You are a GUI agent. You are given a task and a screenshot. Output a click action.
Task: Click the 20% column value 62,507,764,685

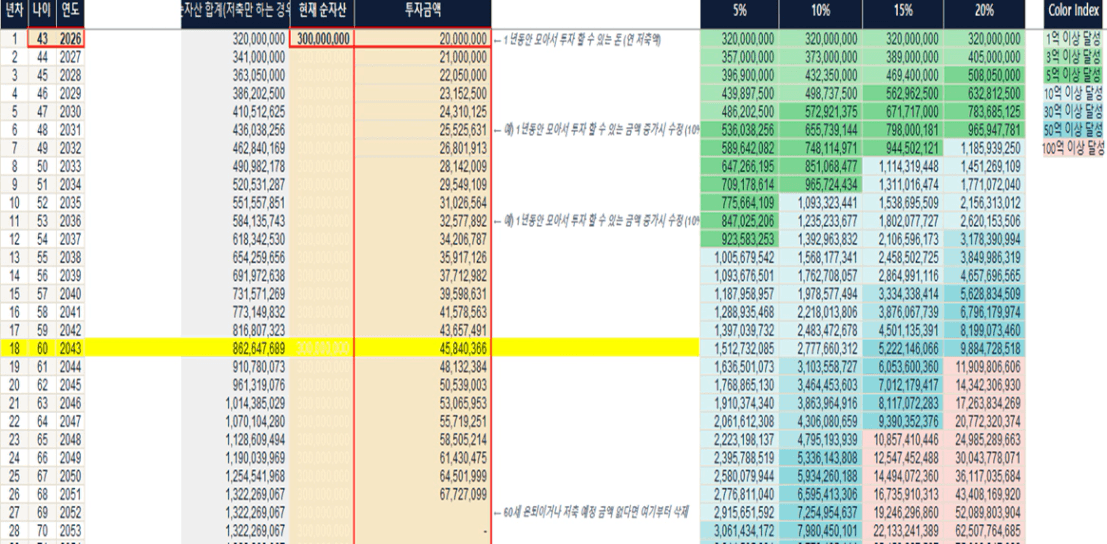pyautogui.click(x=985, y=529)
